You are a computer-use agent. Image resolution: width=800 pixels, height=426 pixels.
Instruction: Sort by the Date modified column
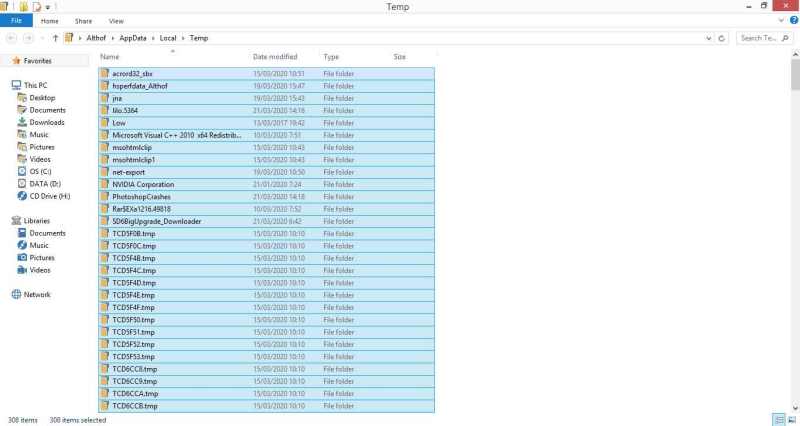click(x=275, y=57)
